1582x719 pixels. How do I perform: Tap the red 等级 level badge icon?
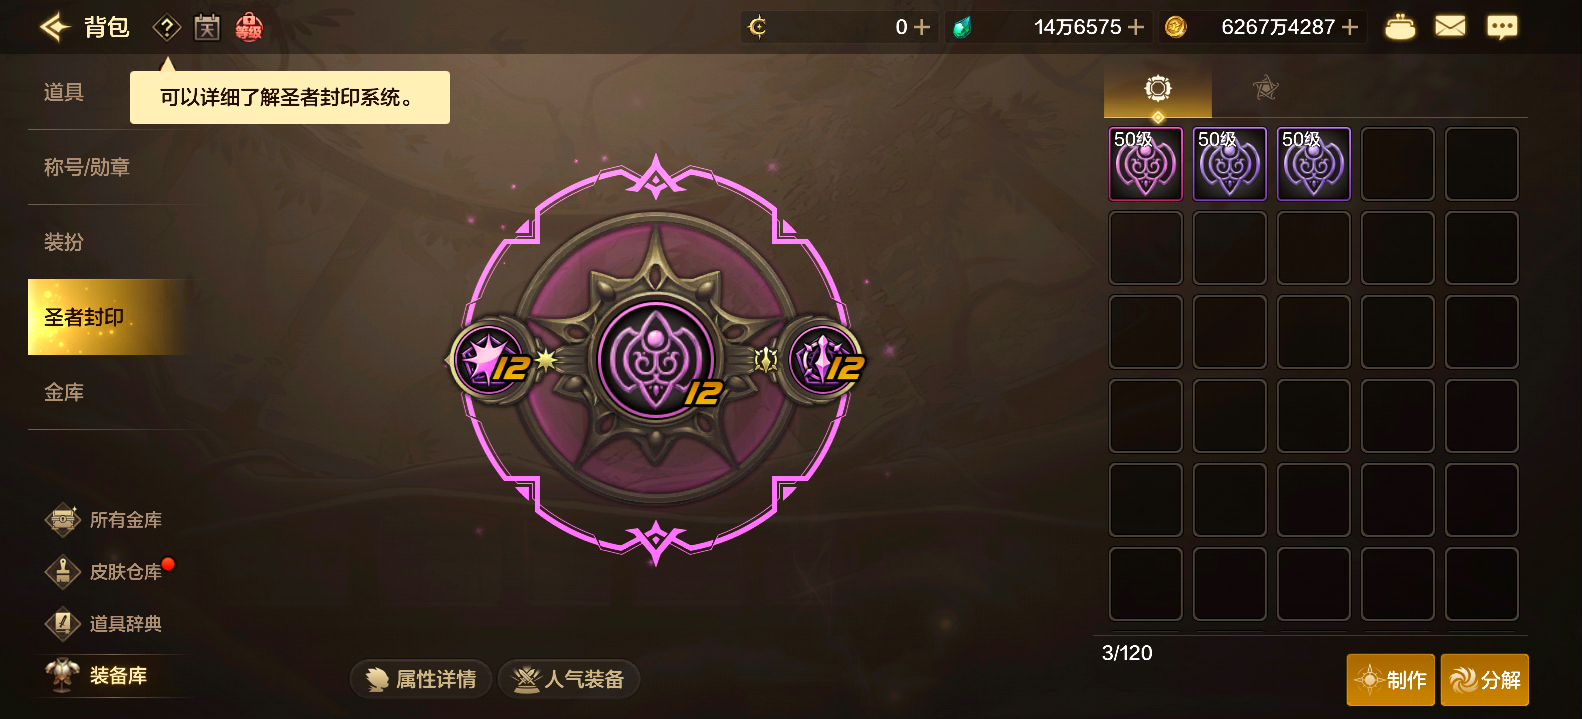pyautogui.click(x=249, y=27)
